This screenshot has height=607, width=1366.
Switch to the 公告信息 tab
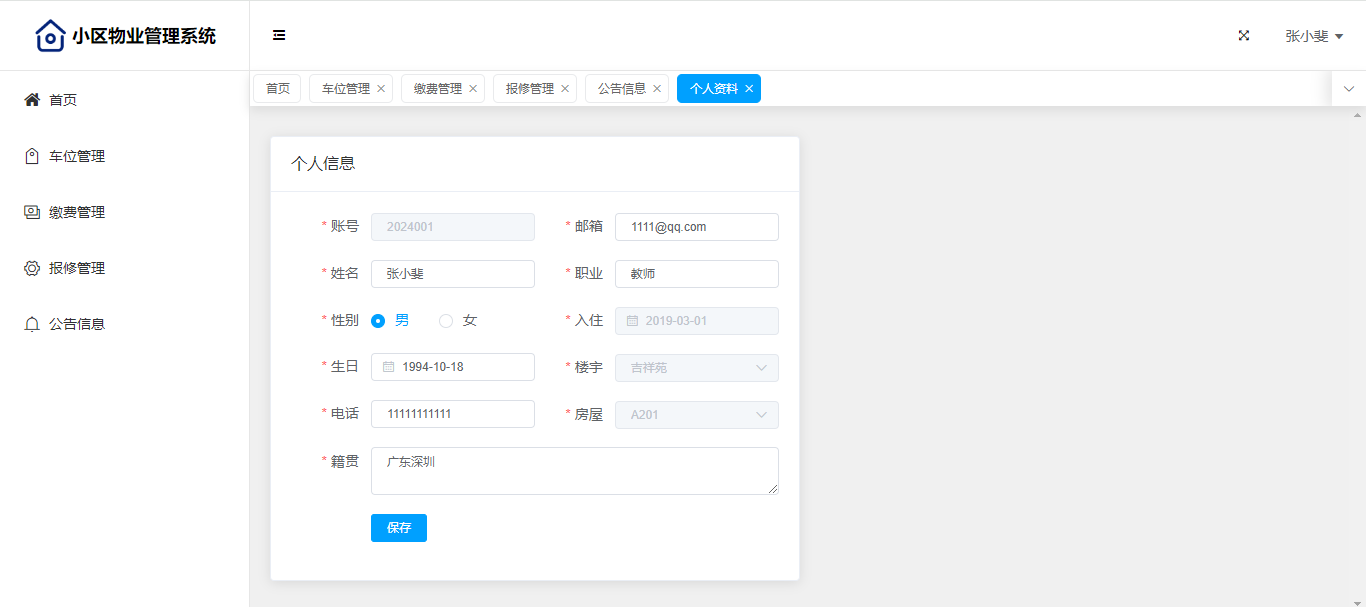(x=621, y=89)
